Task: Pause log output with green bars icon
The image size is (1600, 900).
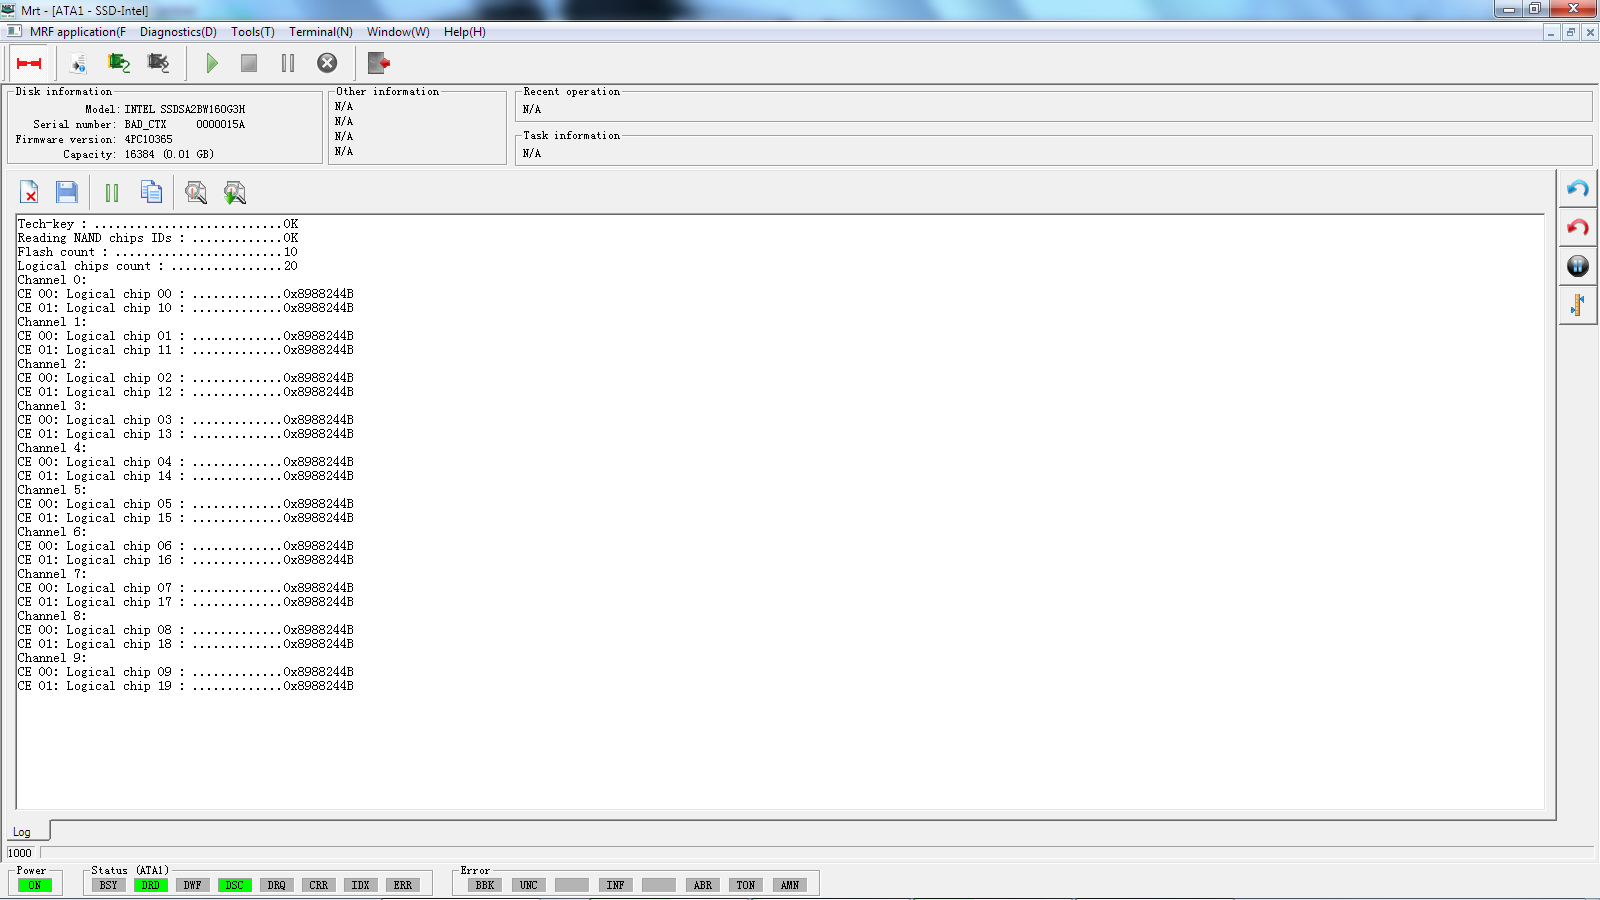Action: pyautogui.click(x=112, y=192)
